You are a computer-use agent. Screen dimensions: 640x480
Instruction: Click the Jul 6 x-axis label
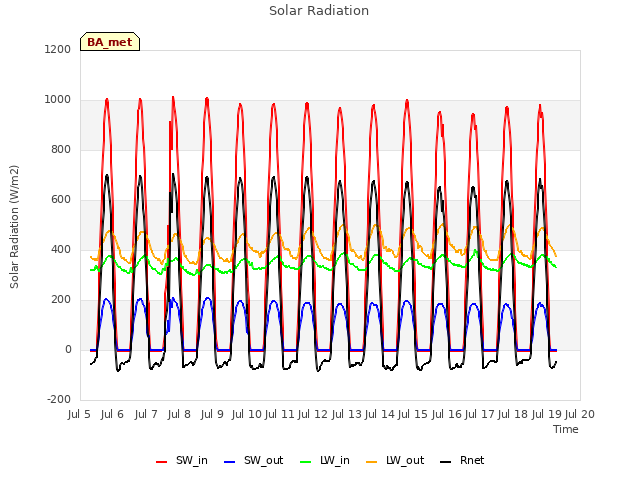(x=112, y=414)
